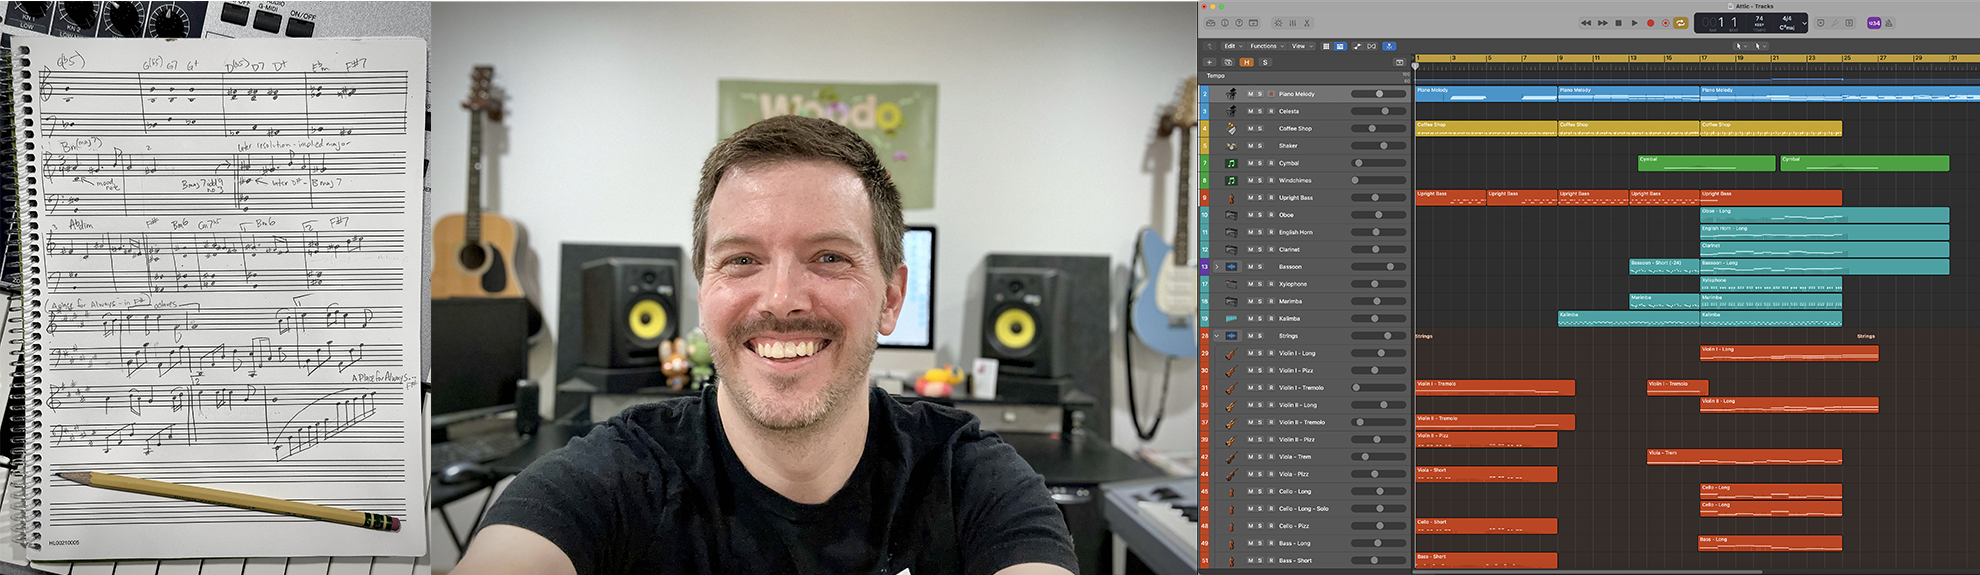Screen dimensions: 1980x575
Task: Open the LCD display mode dropdown arrow
Action: click(1804, 23)
